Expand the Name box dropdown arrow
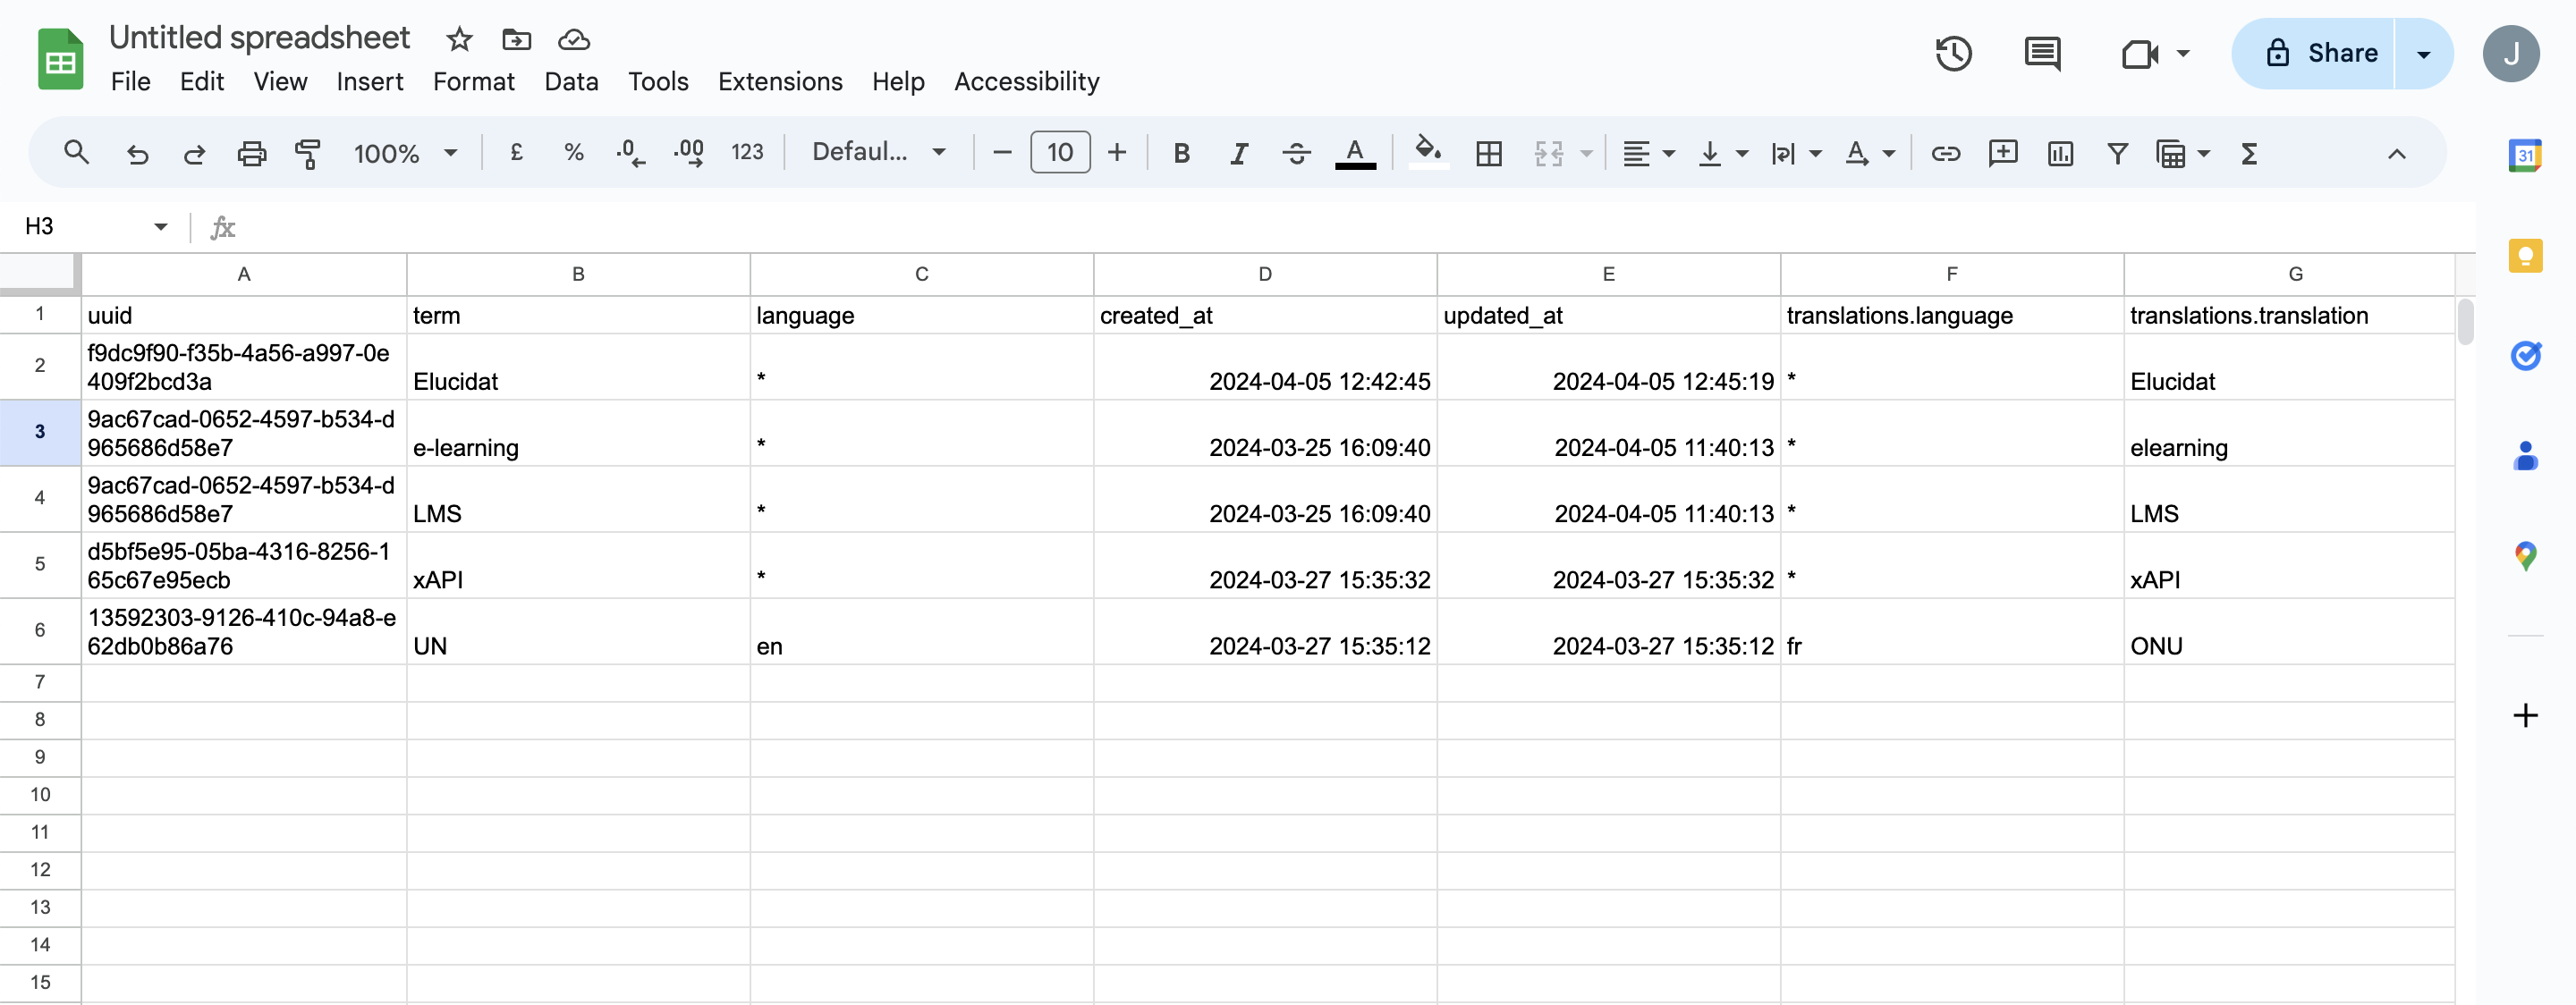 point(160,227)
